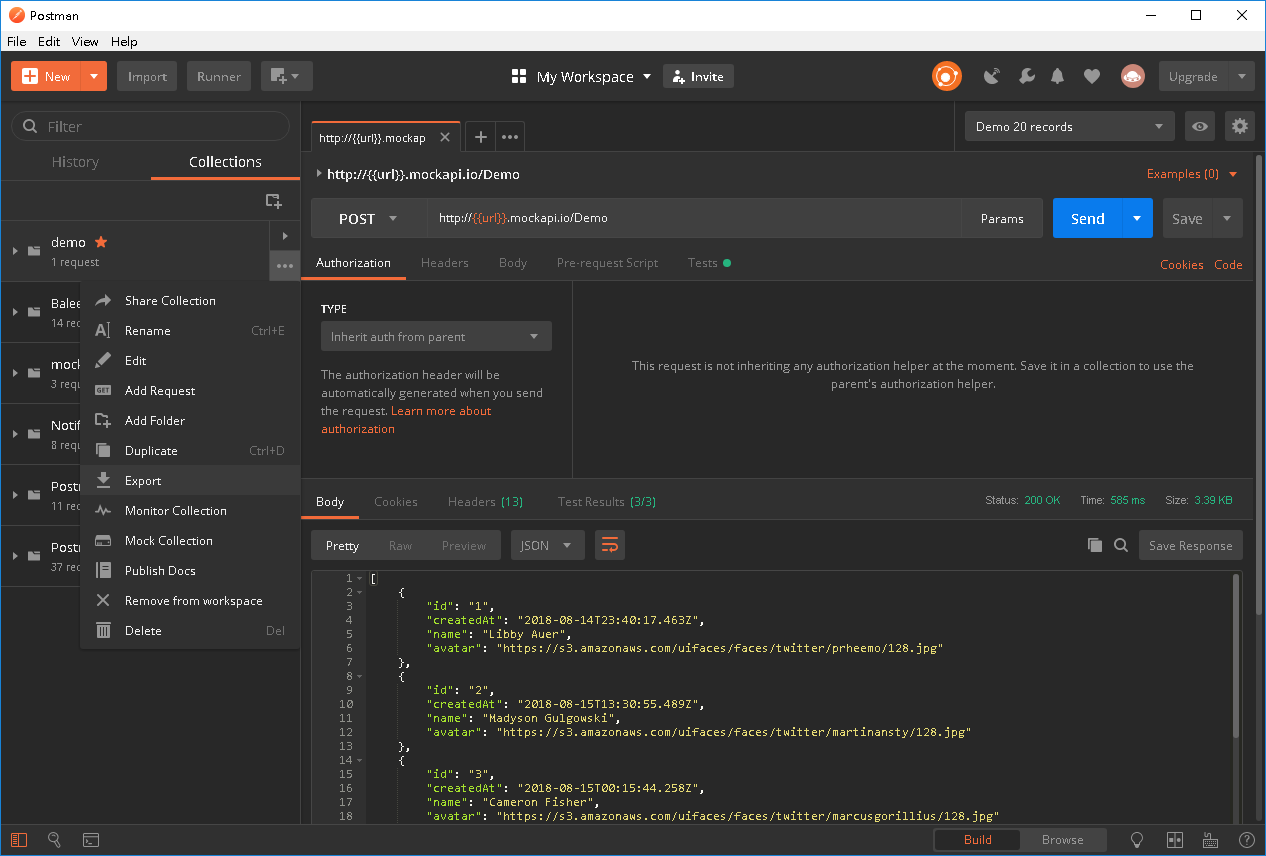Open the wrench settings icon
The height and width of the screenshot is (856, 1266).
pos(1026,76)
